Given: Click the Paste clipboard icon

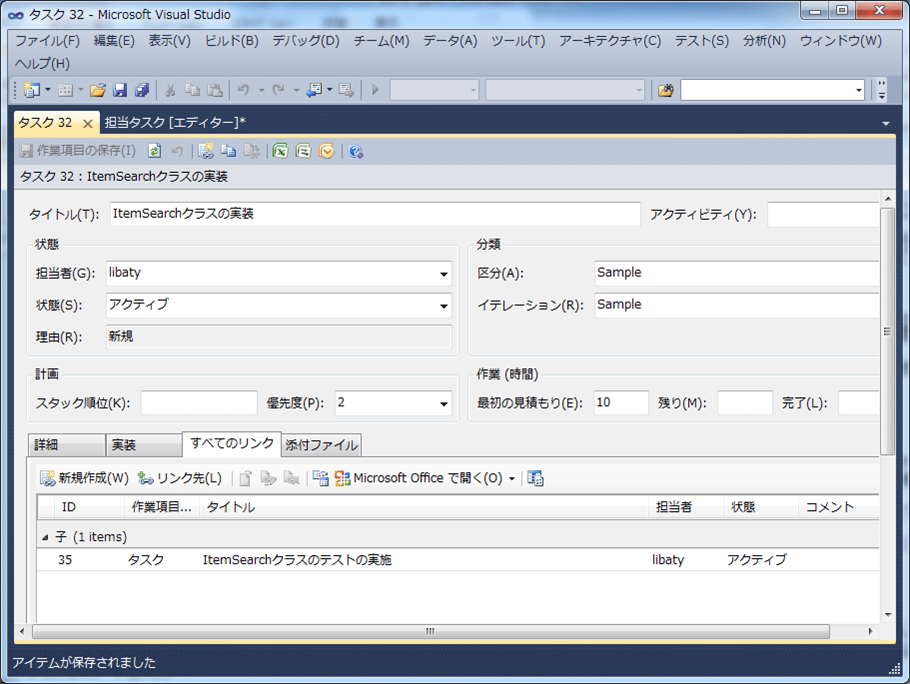Looking at the screenshot, I should click(215, 90).
